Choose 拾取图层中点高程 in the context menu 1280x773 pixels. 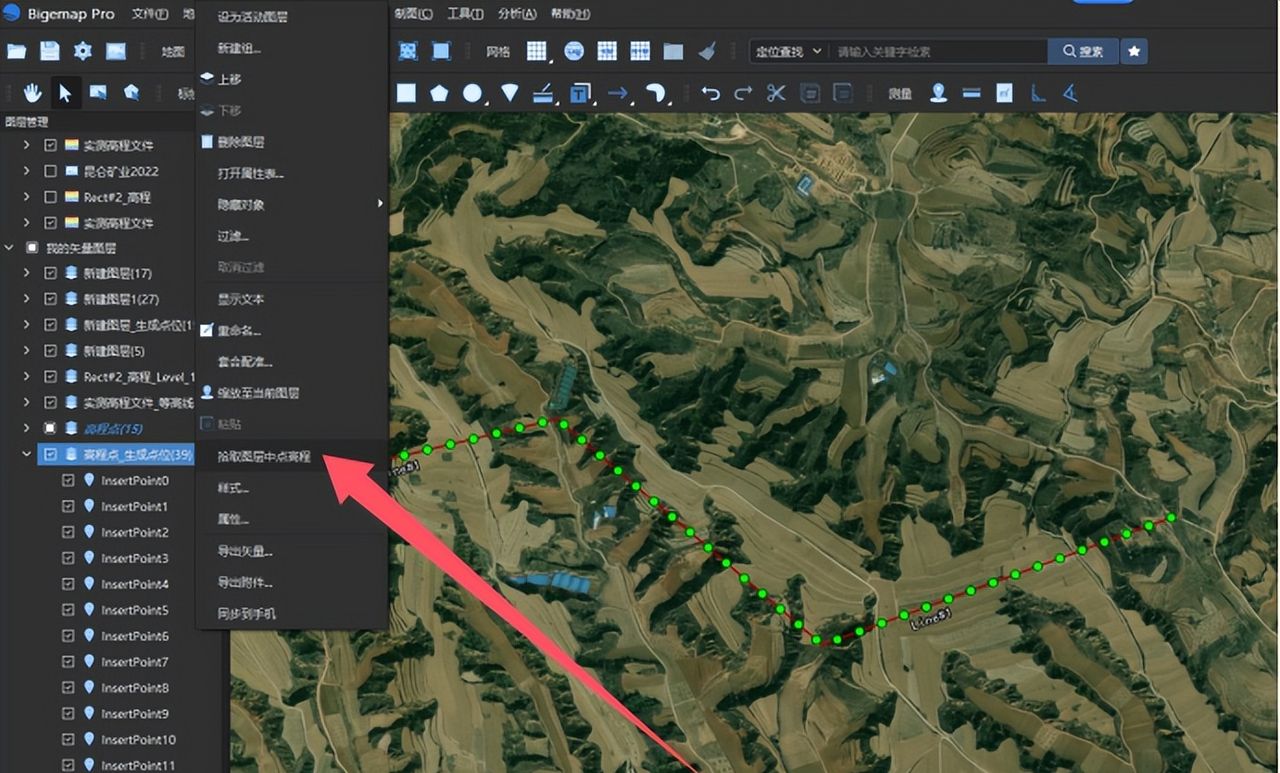[x=291, y=456]
